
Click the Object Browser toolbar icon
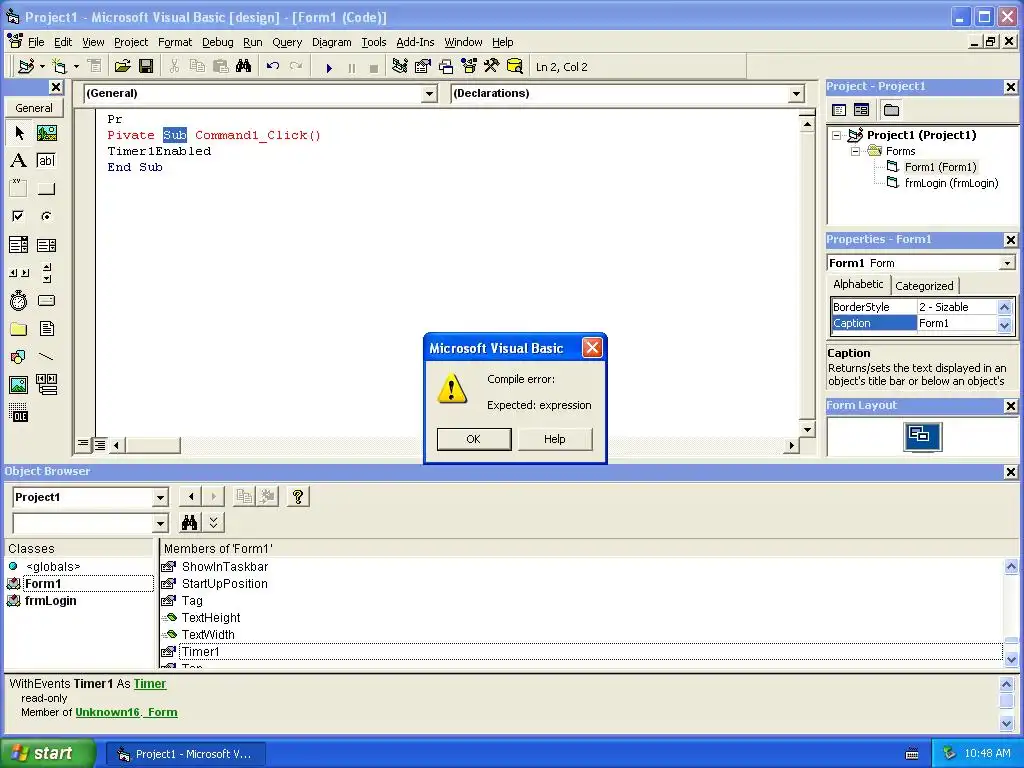pos(469,66)
